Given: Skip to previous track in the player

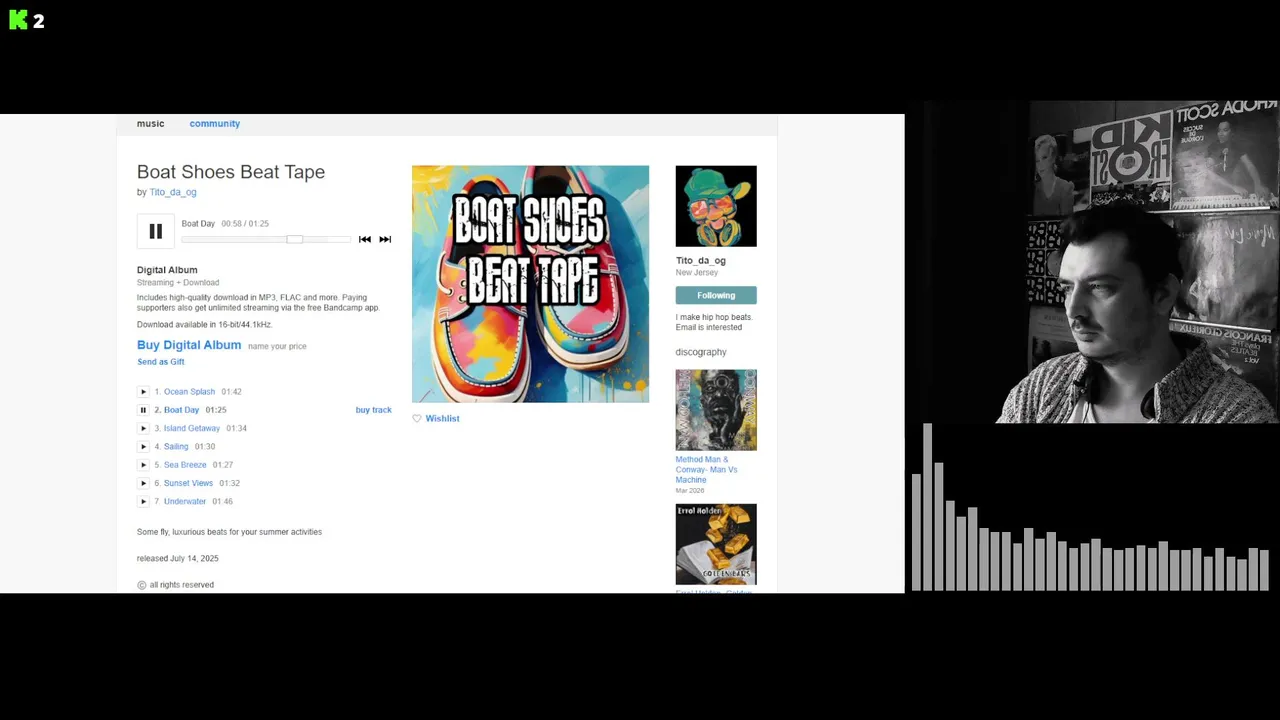Looking at the screenshot, I should (x=364, y=239).
